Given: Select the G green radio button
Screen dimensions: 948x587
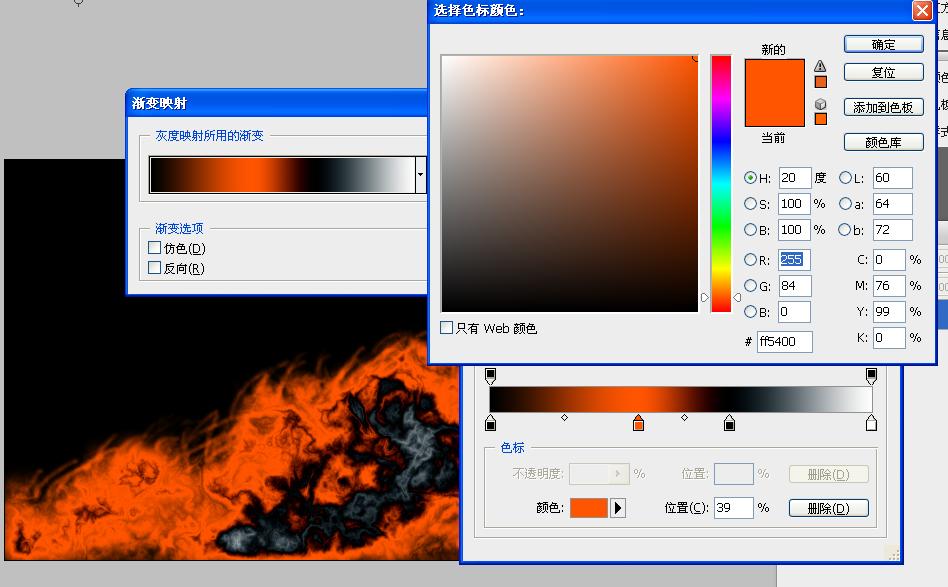Looking at the screenshot, I should pos(750,285).
